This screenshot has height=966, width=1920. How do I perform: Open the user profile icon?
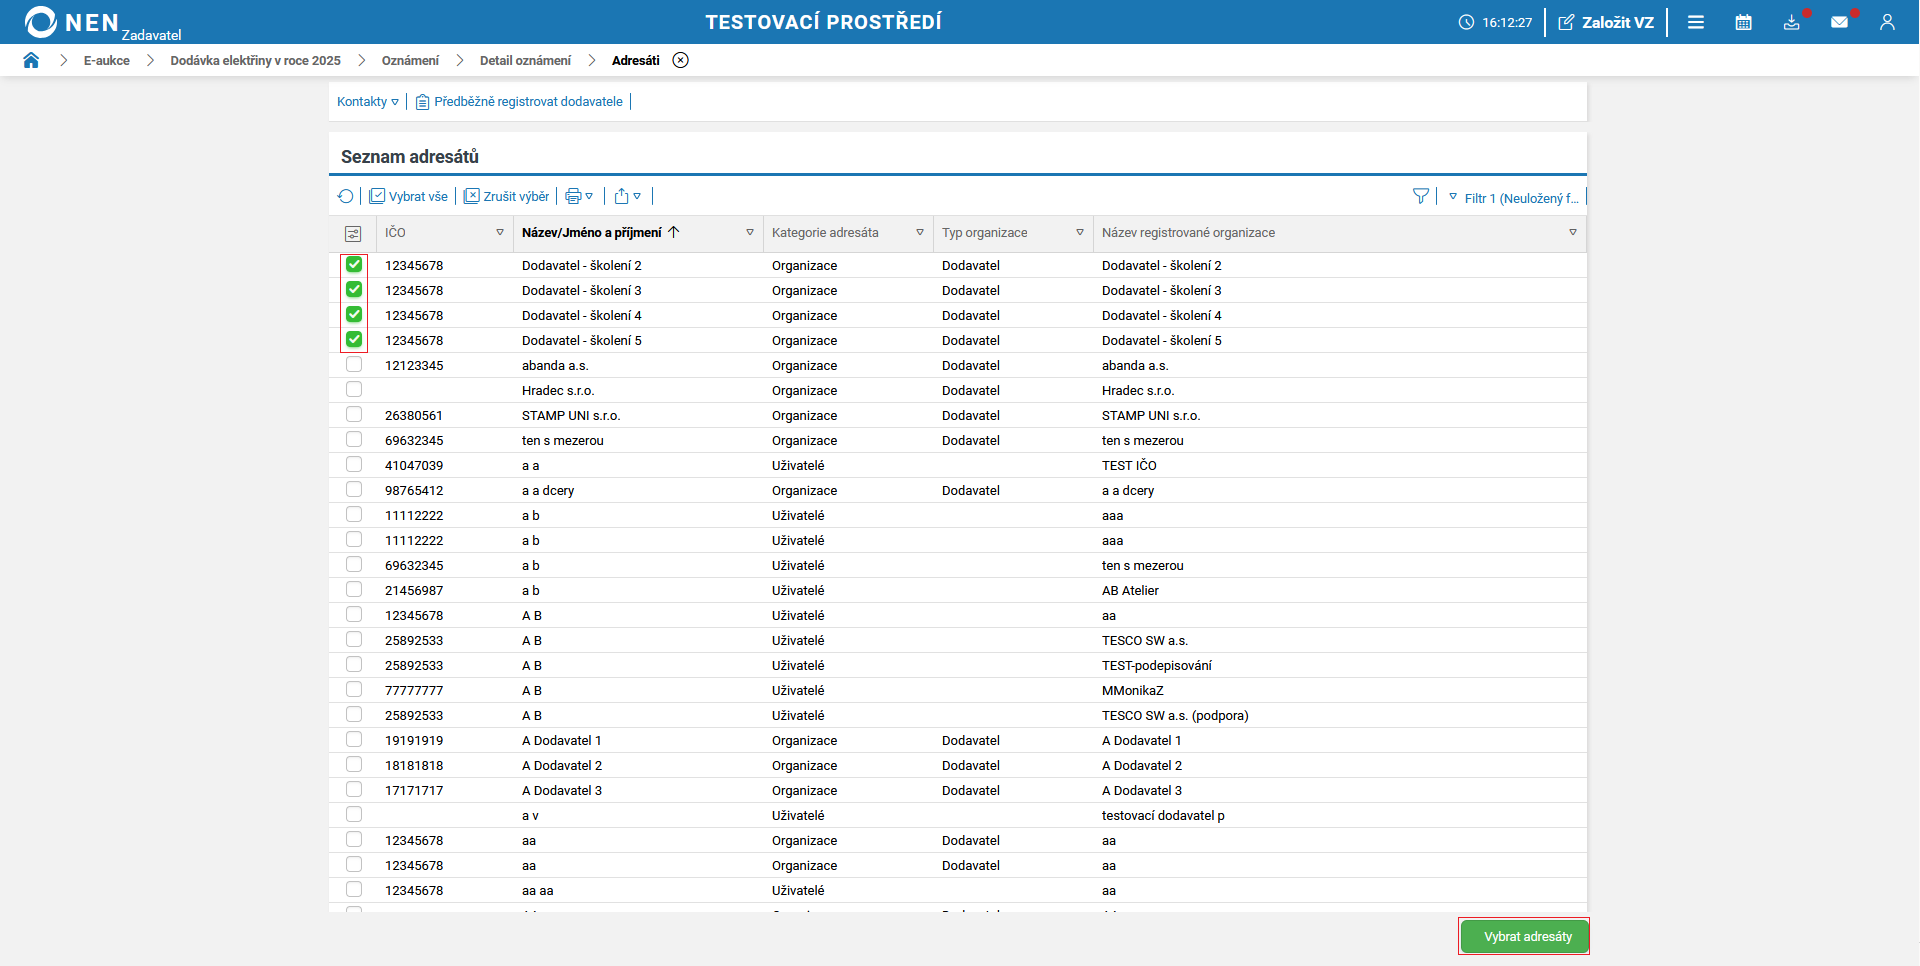pyautogui.click(x=1887, y=22)
